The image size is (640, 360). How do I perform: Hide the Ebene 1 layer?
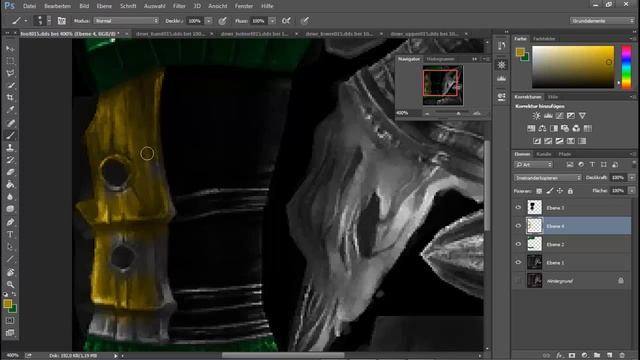[x=518, y=262]
